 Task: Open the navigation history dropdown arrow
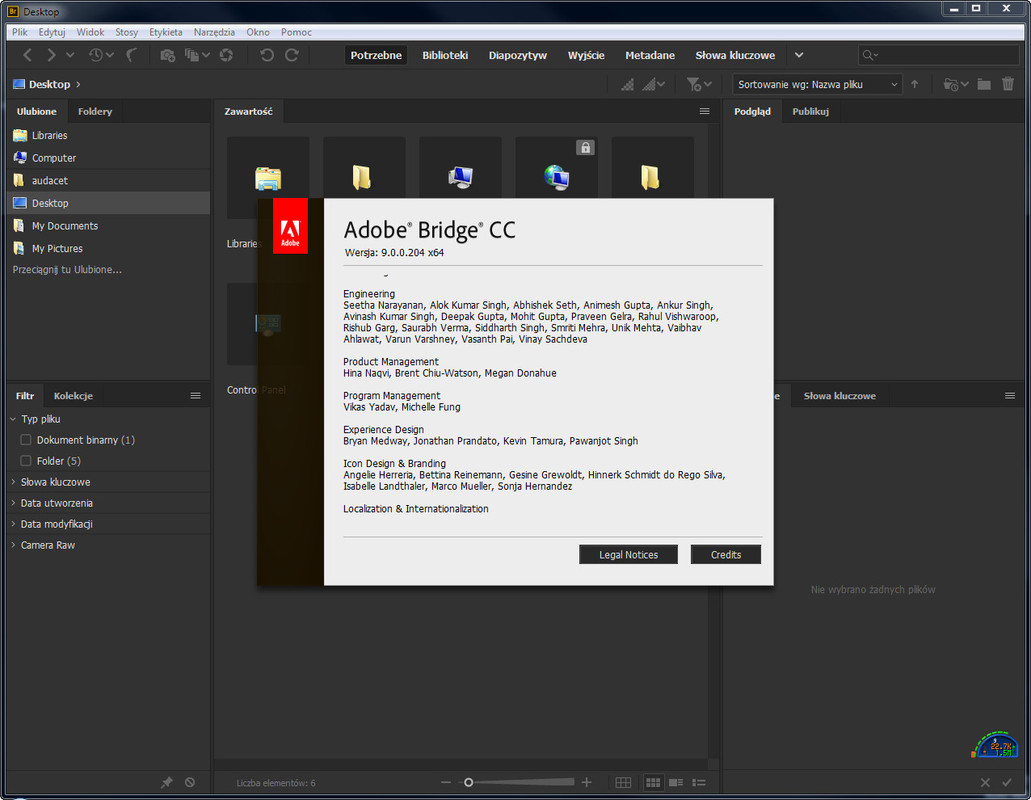click(x=70, y=55)
